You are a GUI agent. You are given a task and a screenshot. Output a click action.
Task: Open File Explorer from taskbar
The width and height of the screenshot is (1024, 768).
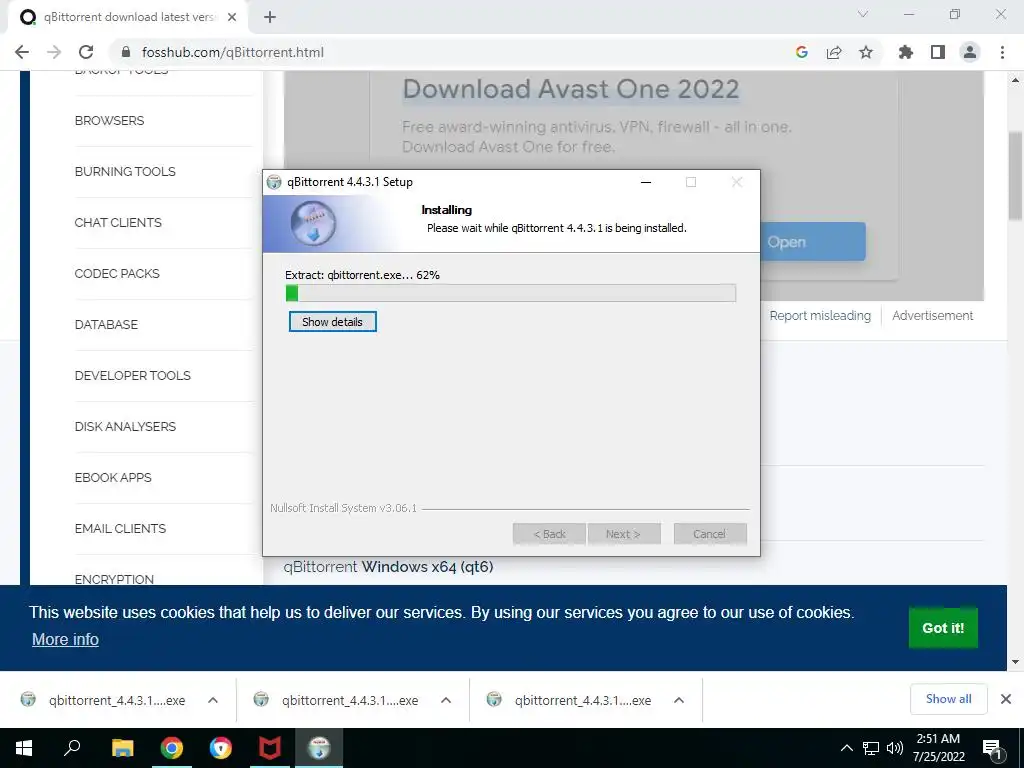pos(122,748)
